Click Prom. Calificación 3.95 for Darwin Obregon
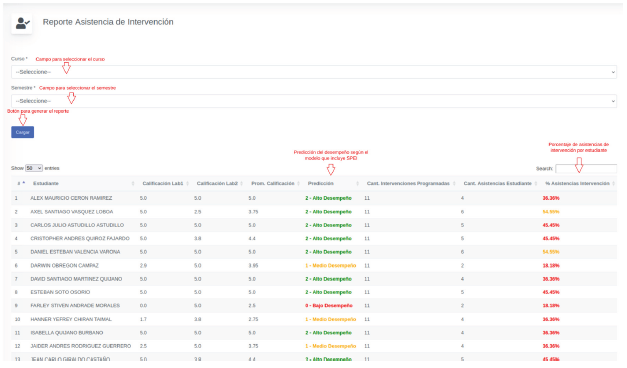The image size is (627, 368). coord(253,266)
